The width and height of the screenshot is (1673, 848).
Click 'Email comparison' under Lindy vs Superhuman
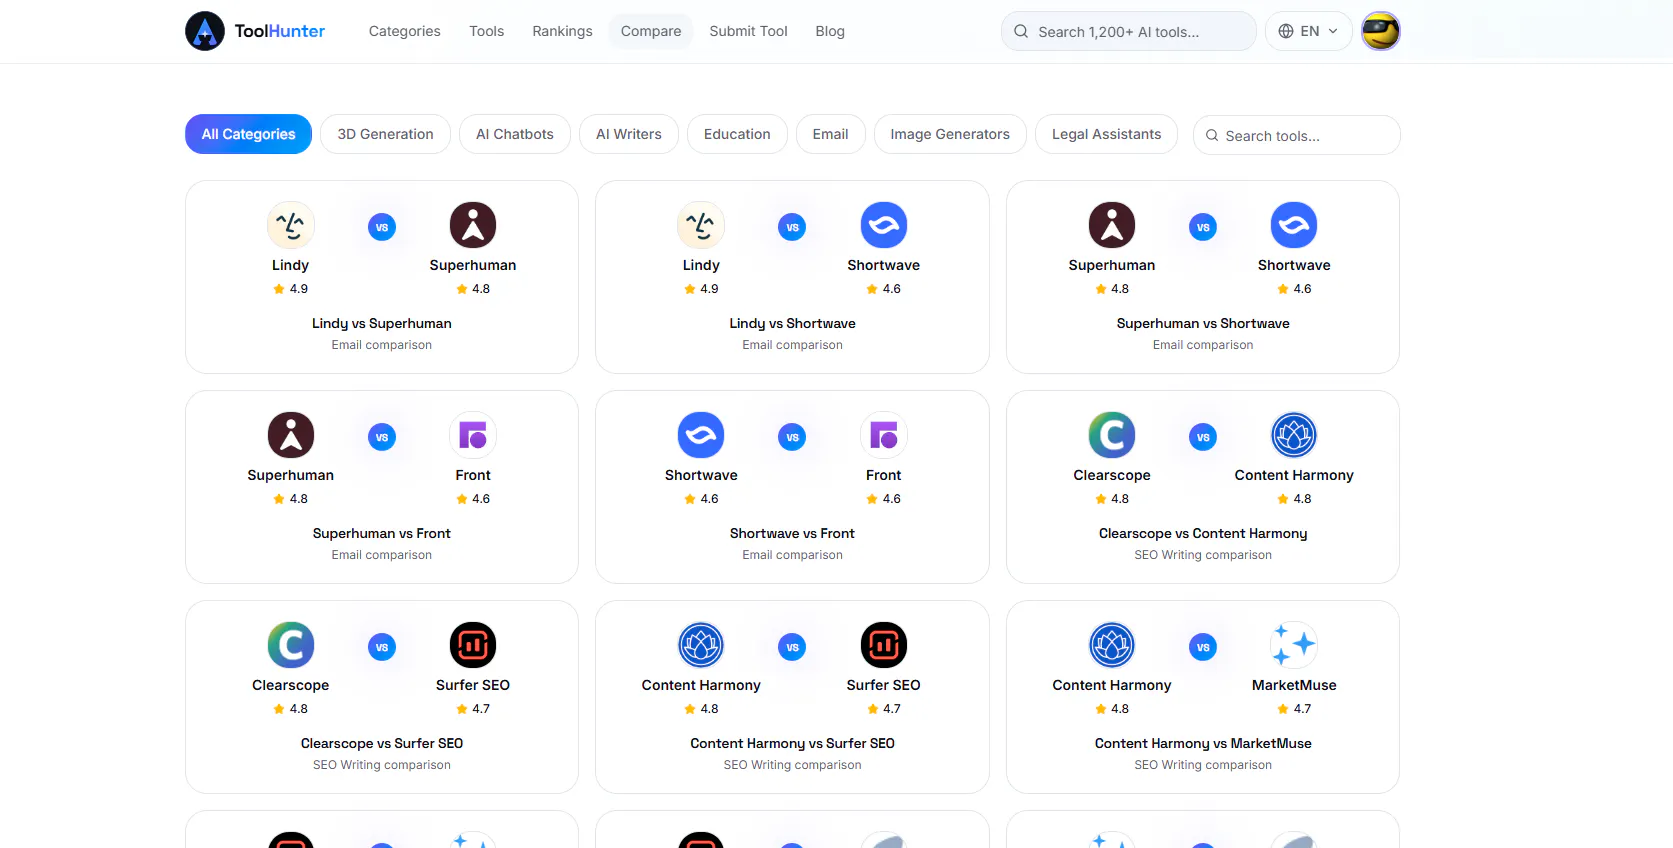point(382,345)
